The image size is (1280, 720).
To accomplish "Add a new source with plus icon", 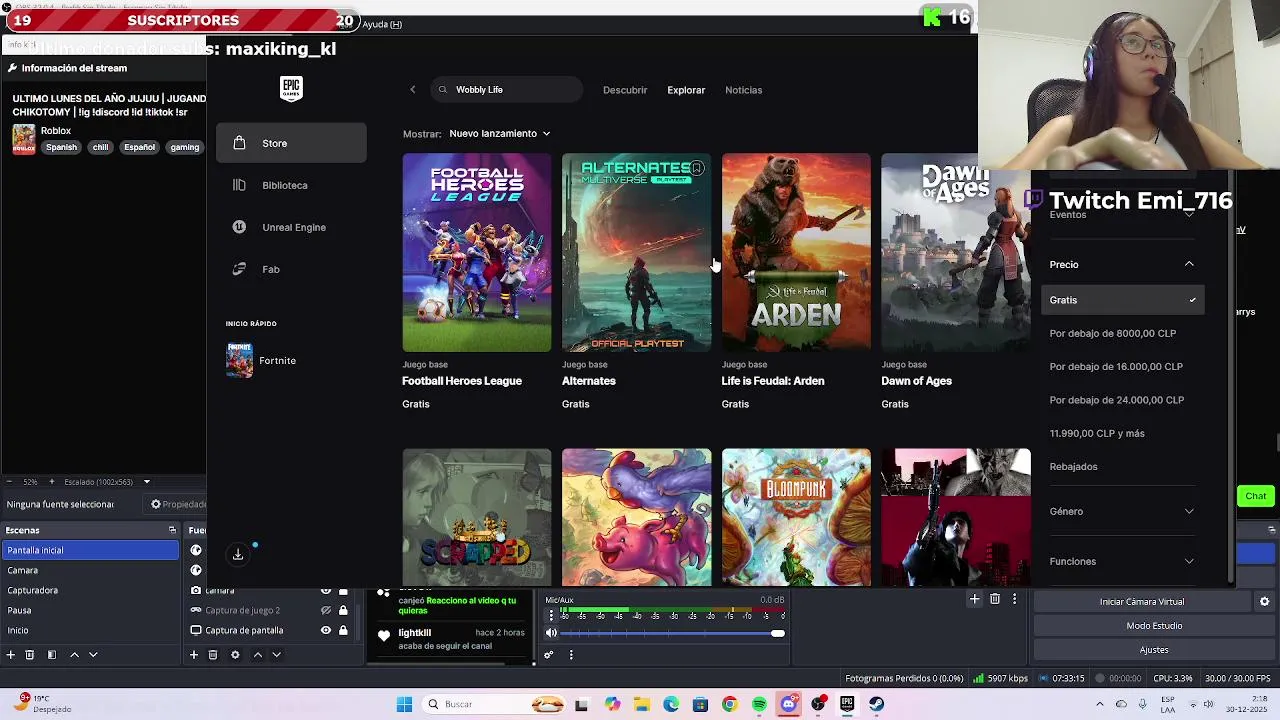I will (194, 655).
